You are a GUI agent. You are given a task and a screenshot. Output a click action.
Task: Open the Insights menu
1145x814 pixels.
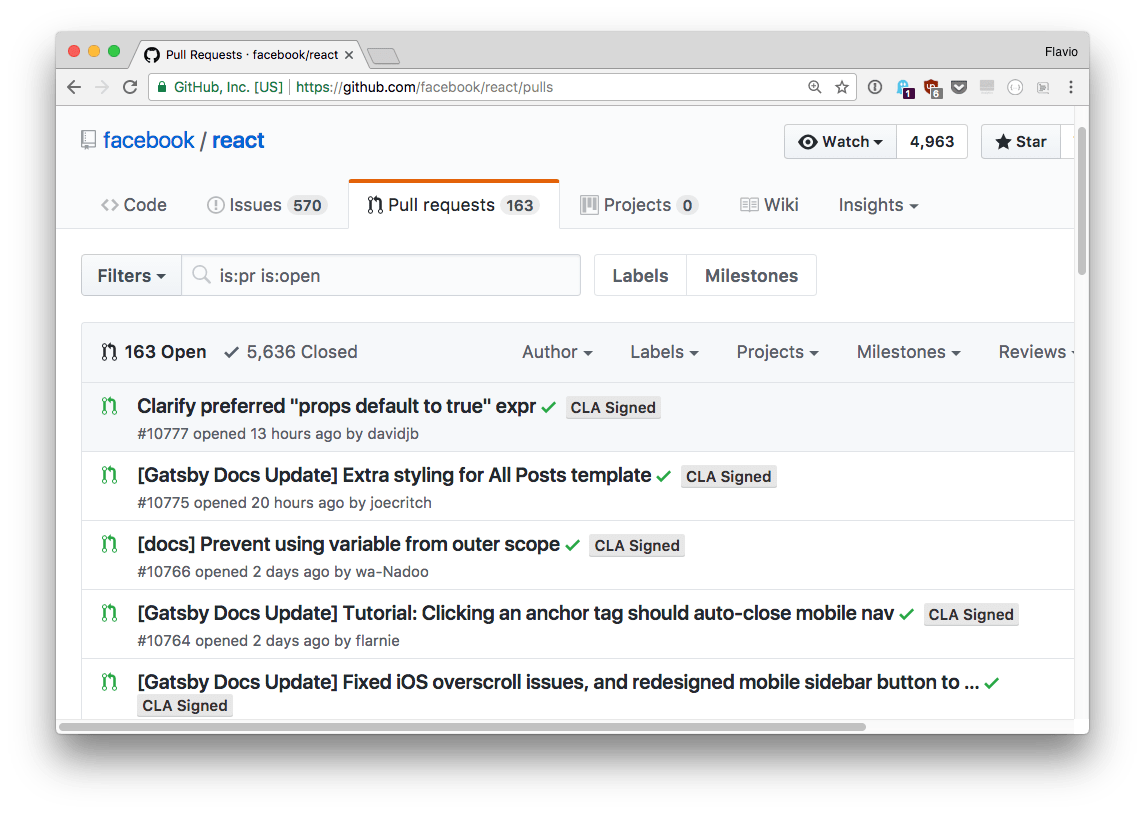(x=876, y=204)
